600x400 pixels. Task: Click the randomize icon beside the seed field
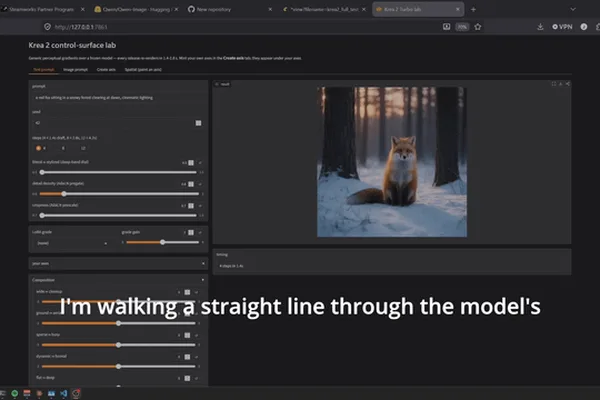[198, 123]
